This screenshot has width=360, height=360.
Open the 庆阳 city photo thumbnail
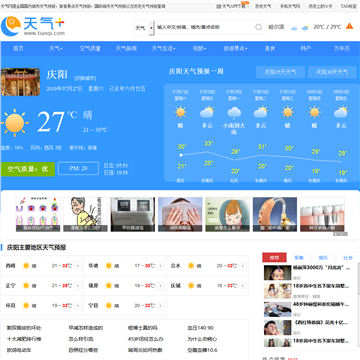(x=20, y=82)
